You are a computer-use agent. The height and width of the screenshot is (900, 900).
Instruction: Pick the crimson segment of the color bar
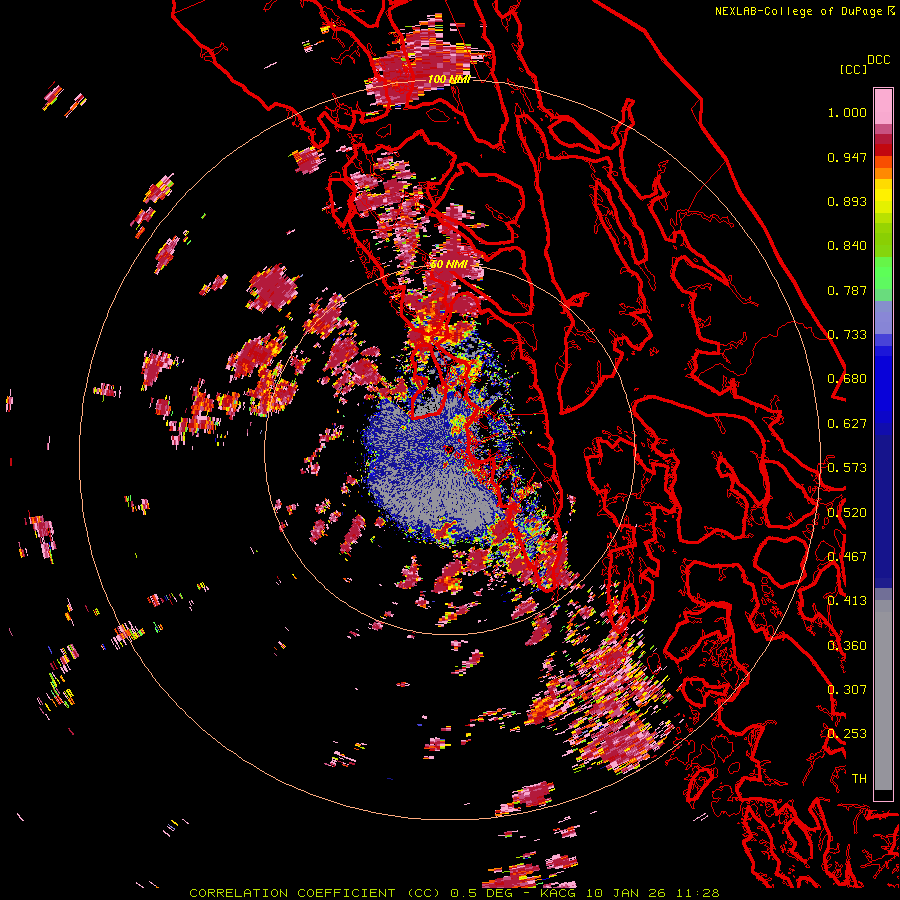tap(883, 139)
